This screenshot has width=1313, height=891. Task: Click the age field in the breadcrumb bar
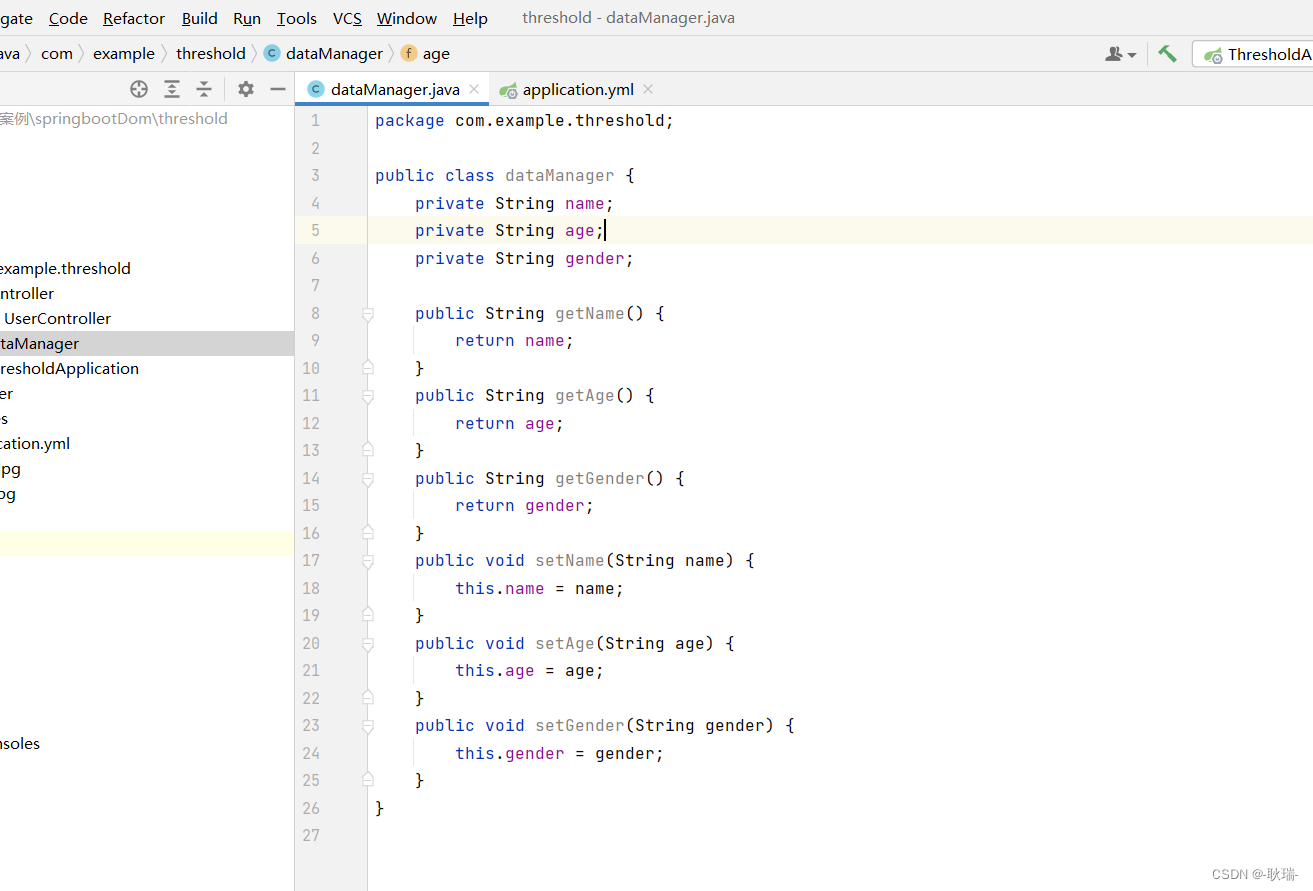tap(436, 53)
